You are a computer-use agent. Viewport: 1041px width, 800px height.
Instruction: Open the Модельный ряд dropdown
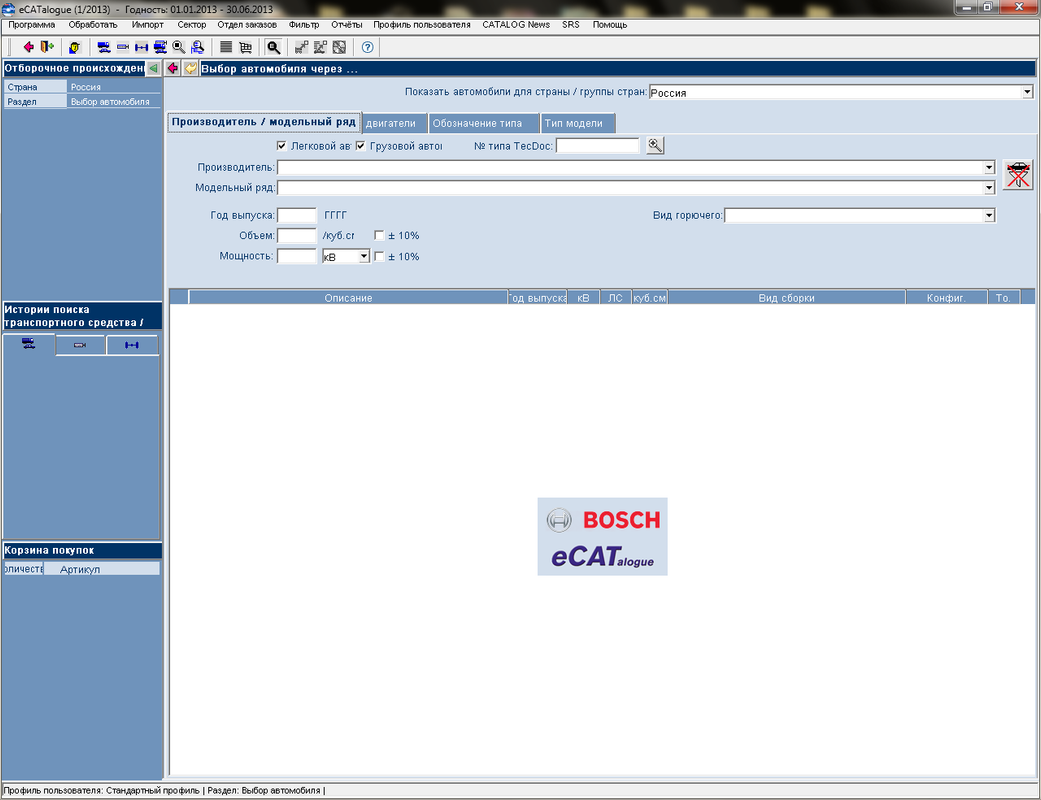point(989,188)
